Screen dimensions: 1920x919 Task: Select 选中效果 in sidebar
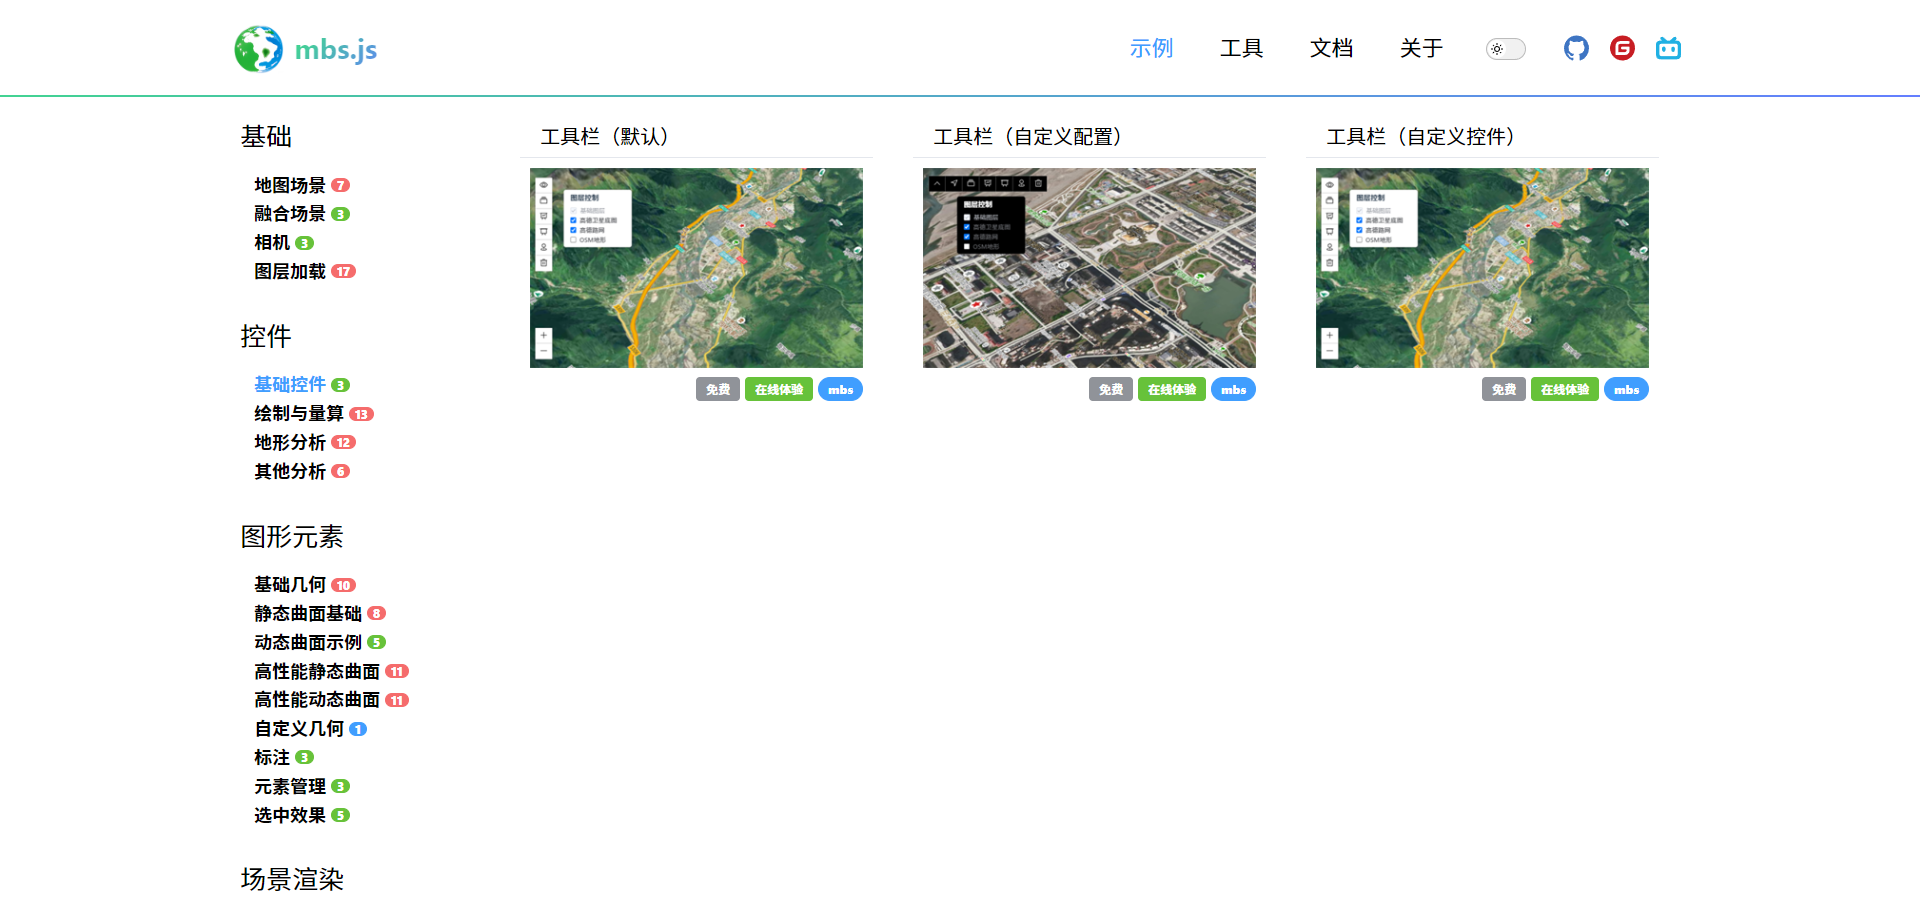tap(290, 816)
